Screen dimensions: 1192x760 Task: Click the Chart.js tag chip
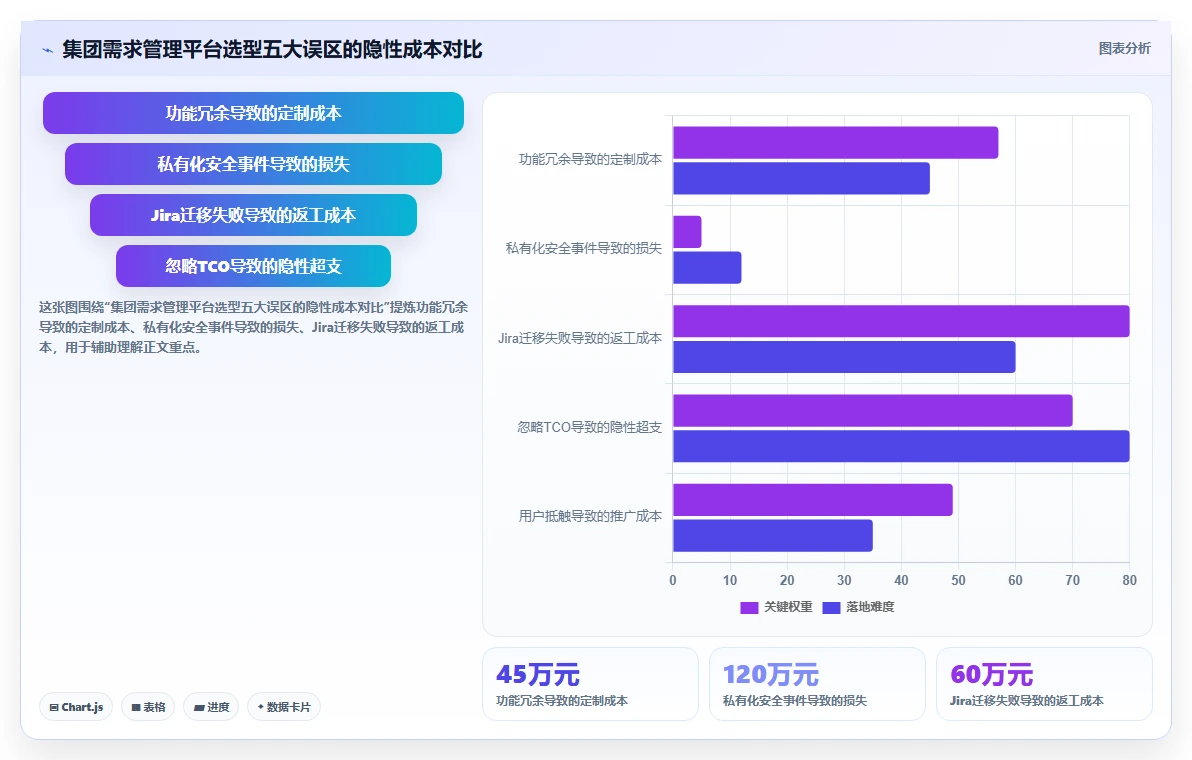[x=76, y=707]
